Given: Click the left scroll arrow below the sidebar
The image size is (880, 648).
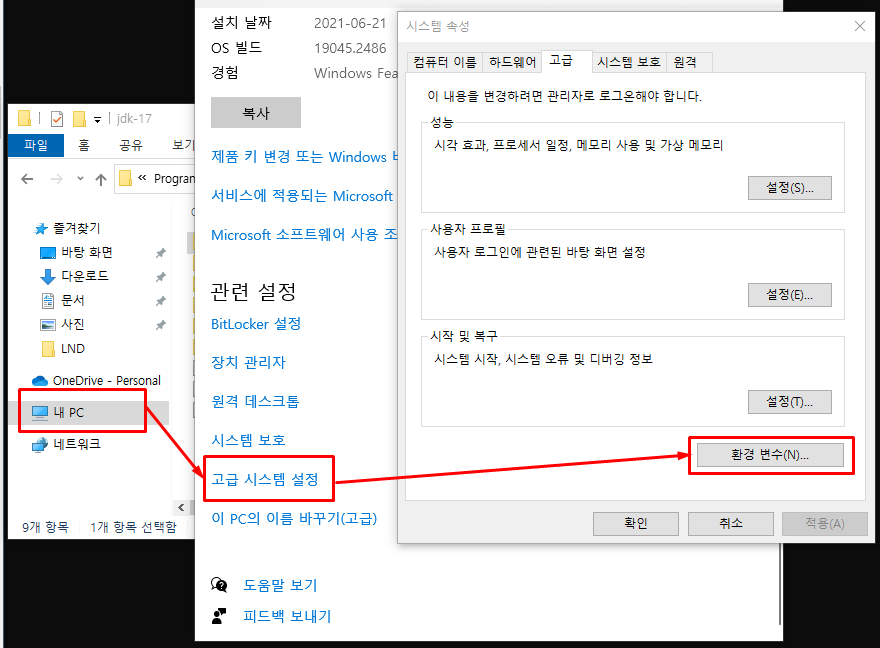Looking at the screenshot, I should click(181, 507).
